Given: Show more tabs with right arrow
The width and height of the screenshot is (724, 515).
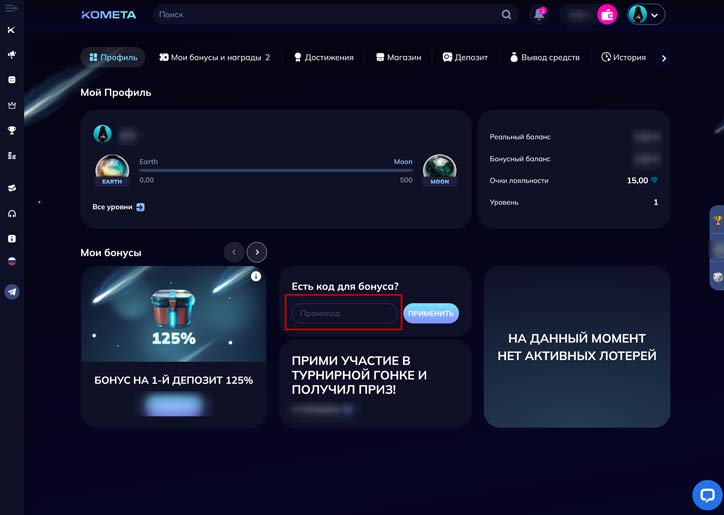Looking at the screenshot, I should (664, 58).
